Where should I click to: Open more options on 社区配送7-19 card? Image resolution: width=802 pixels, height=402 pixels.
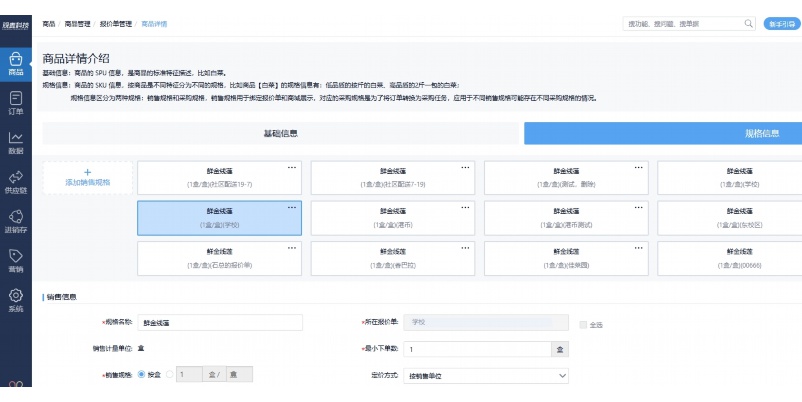(x=465, y=167)
